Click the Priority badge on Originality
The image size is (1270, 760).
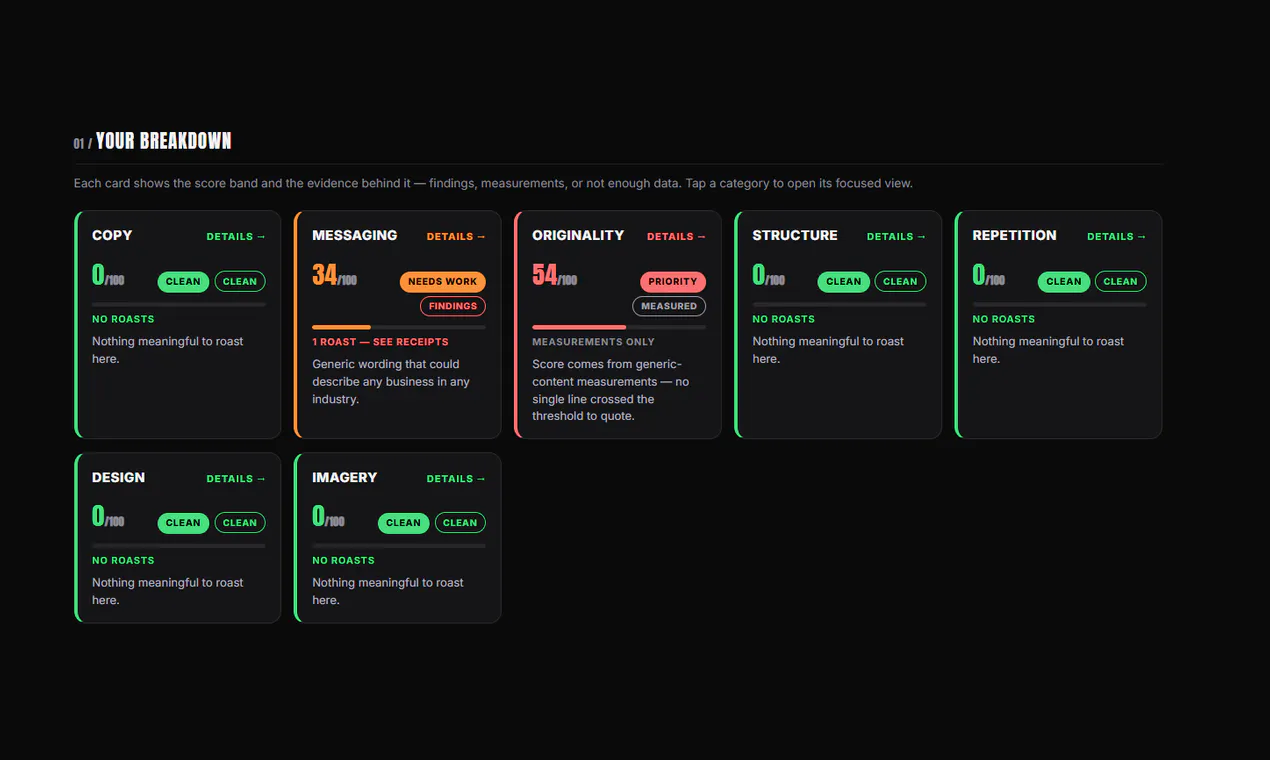click(673, 282)
